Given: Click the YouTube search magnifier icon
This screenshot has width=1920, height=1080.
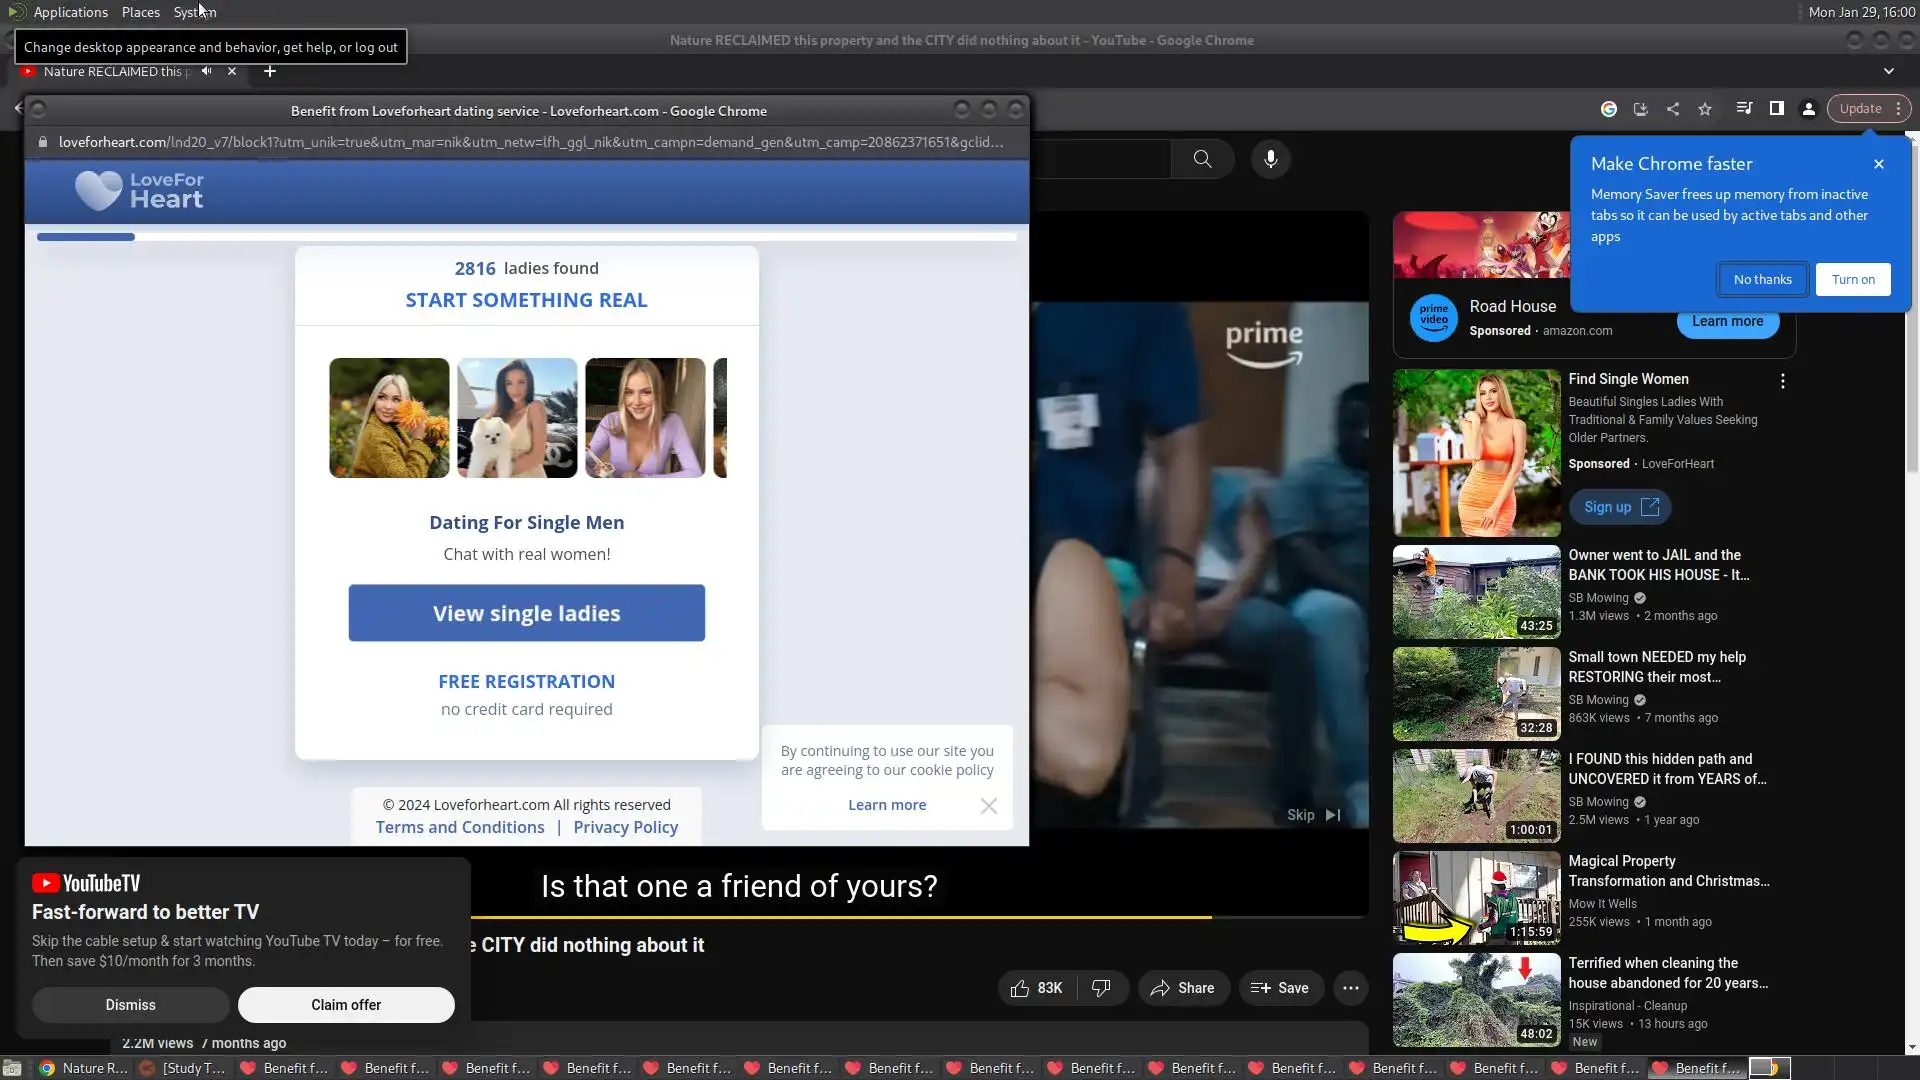Looking at the screenshot, I should pyautogui.click(x=1202, y=159).
